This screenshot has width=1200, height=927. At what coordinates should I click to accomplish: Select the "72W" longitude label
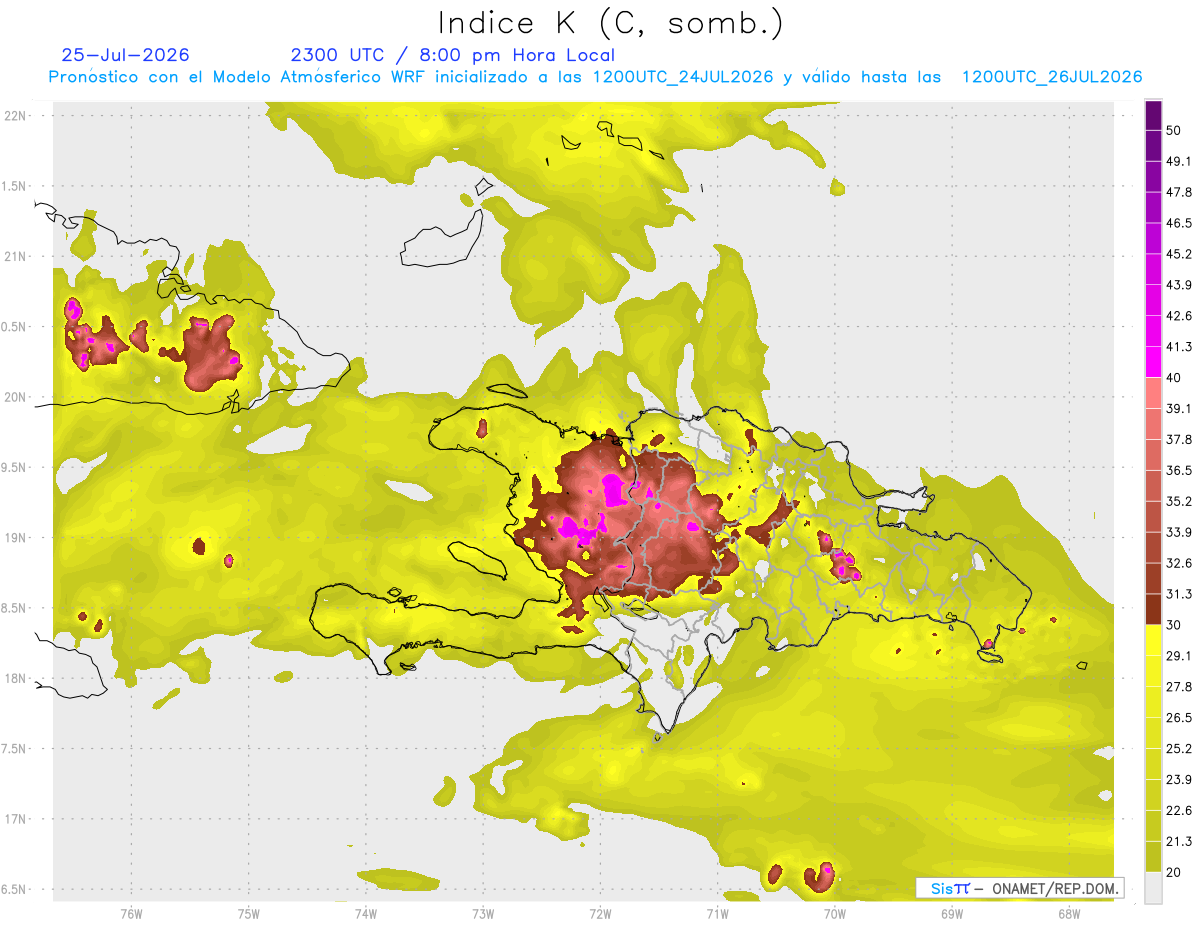600,913
